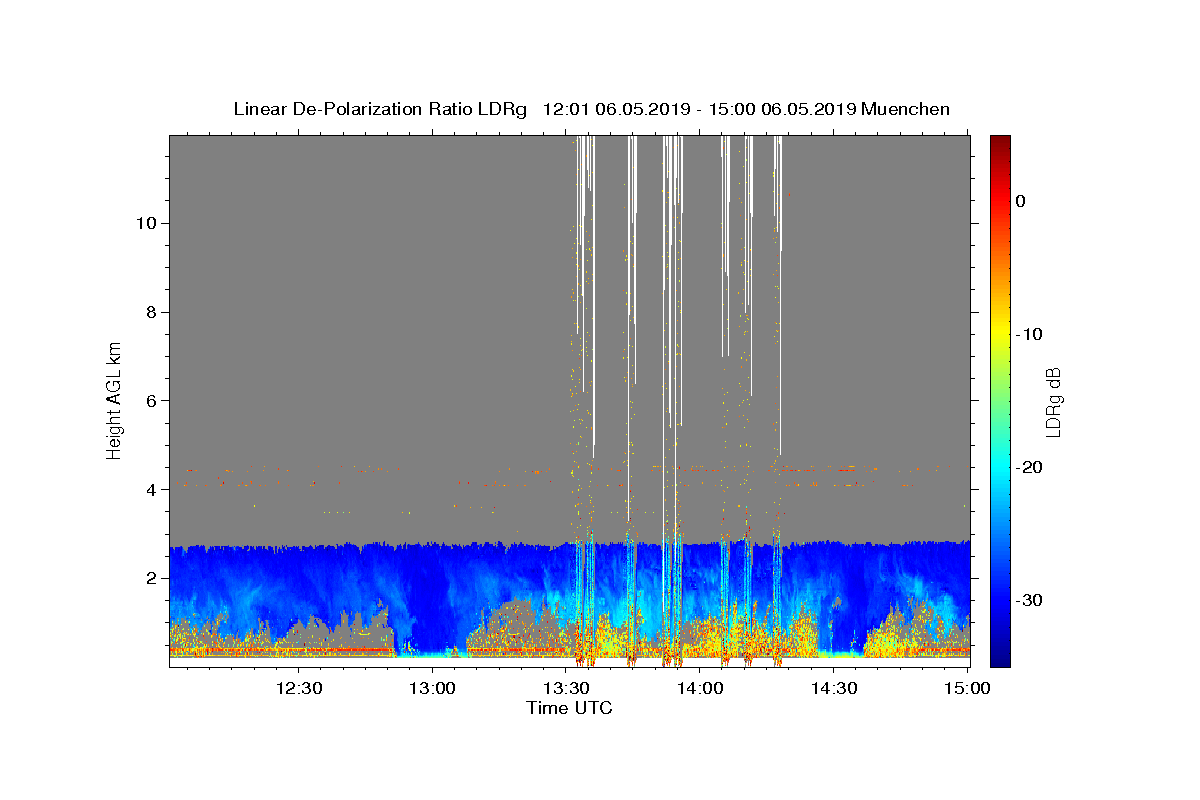This screenshot has height=800, width=1200.
Task: Click the station name 'Muenchen' in title
Action: [906, 109]
